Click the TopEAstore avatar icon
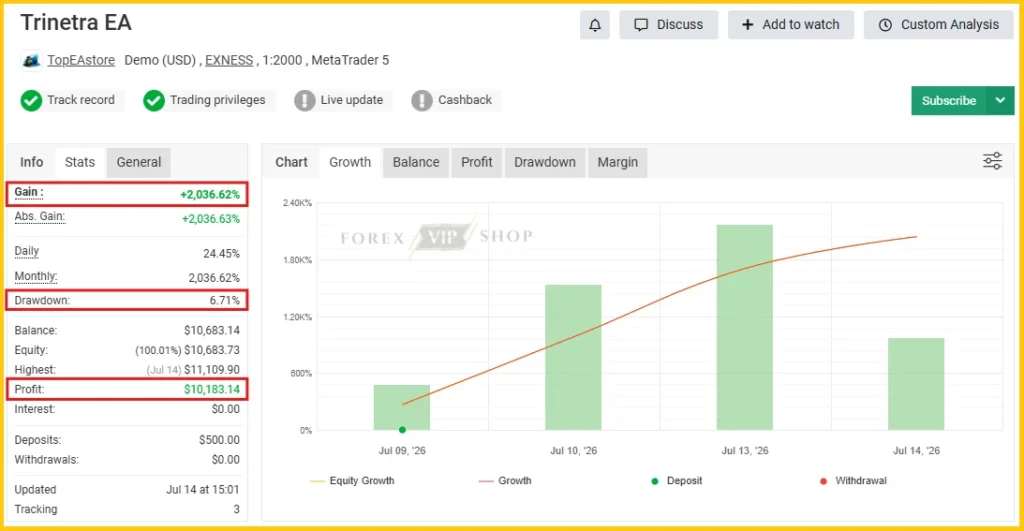 31,61
